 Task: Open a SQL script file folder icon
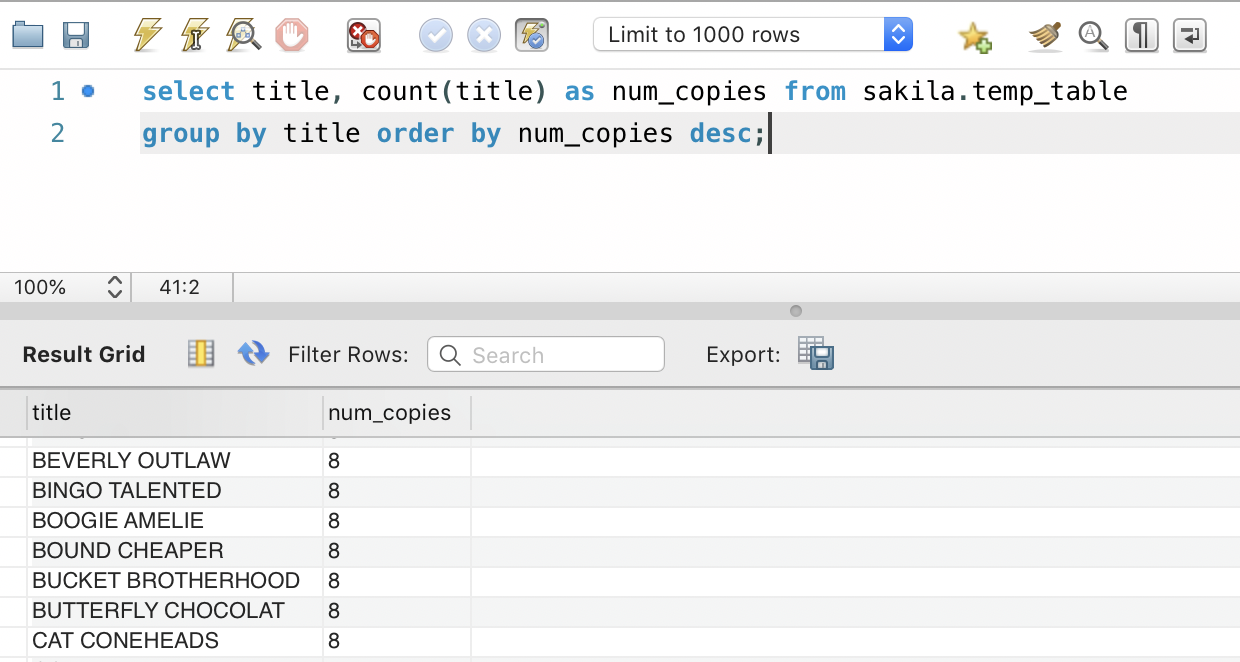point(28,36)
